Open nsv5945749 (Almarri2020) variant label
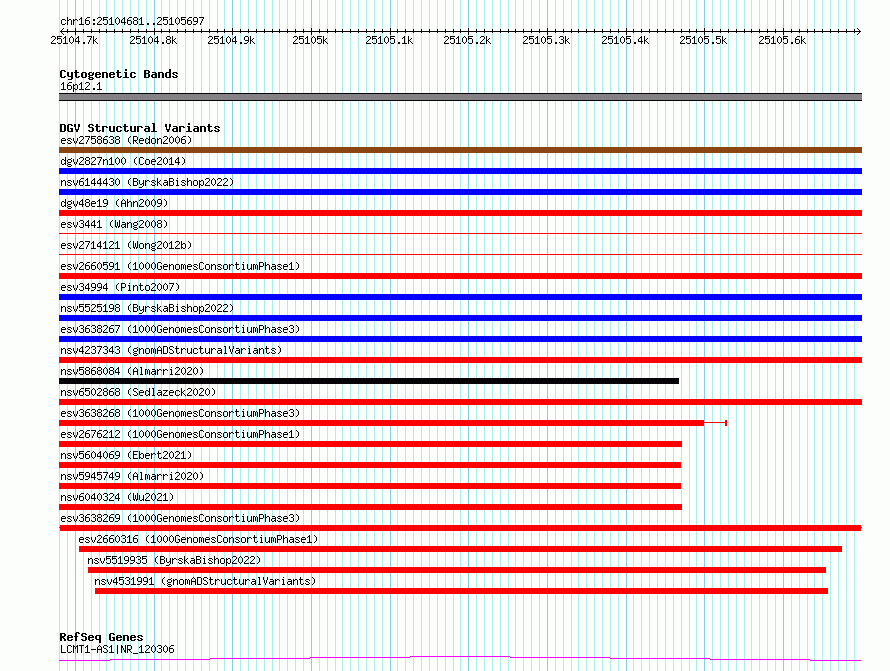The width and height of the screenshot is (890, 671). coord(132,476)
